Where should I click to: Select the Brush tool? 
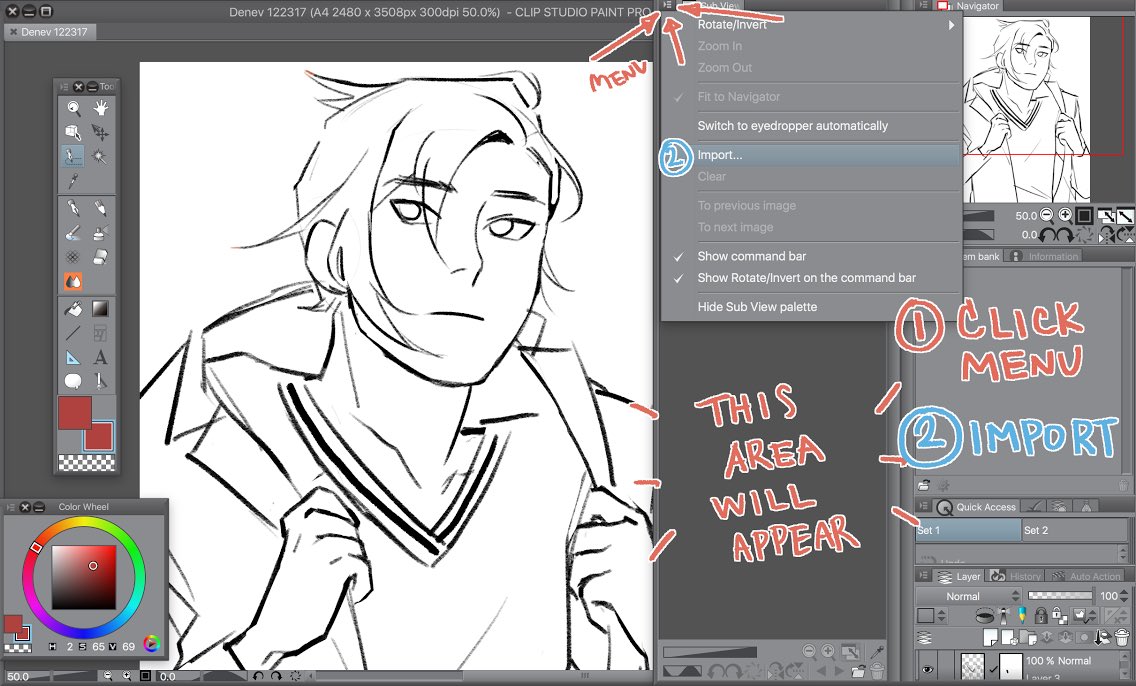point(73,233)
